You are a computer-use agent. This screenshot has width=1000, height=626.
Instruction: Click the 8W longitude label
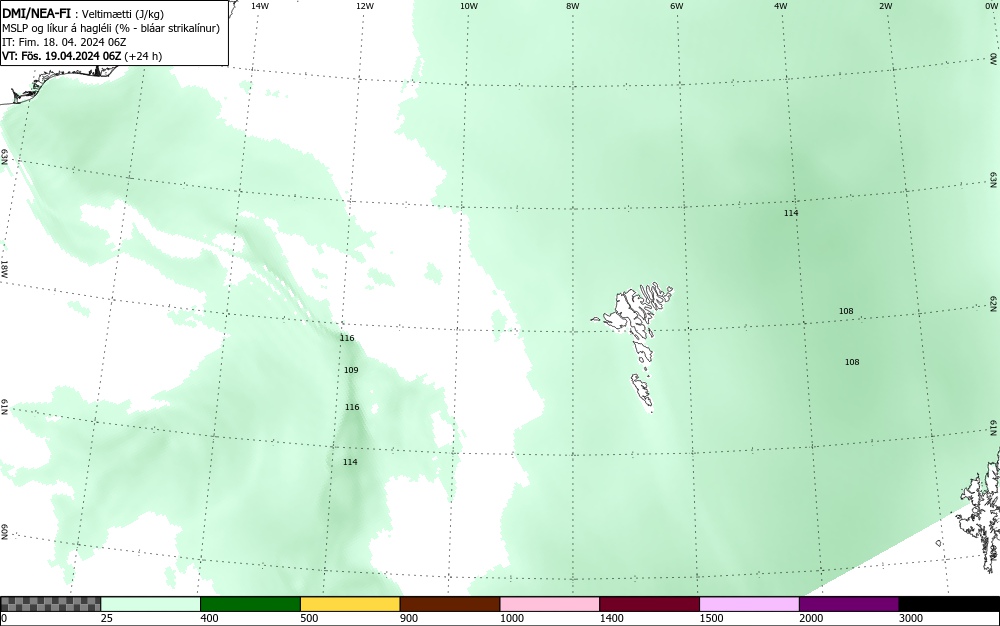573,6
